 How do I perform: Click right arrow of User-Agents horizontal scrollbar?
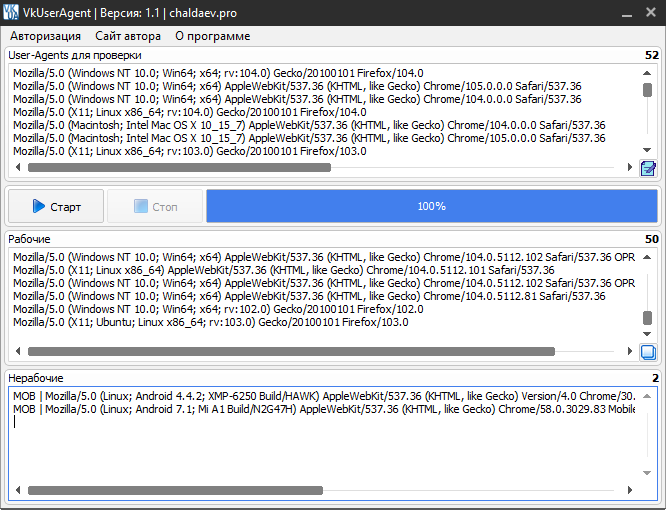click(630, 168)
